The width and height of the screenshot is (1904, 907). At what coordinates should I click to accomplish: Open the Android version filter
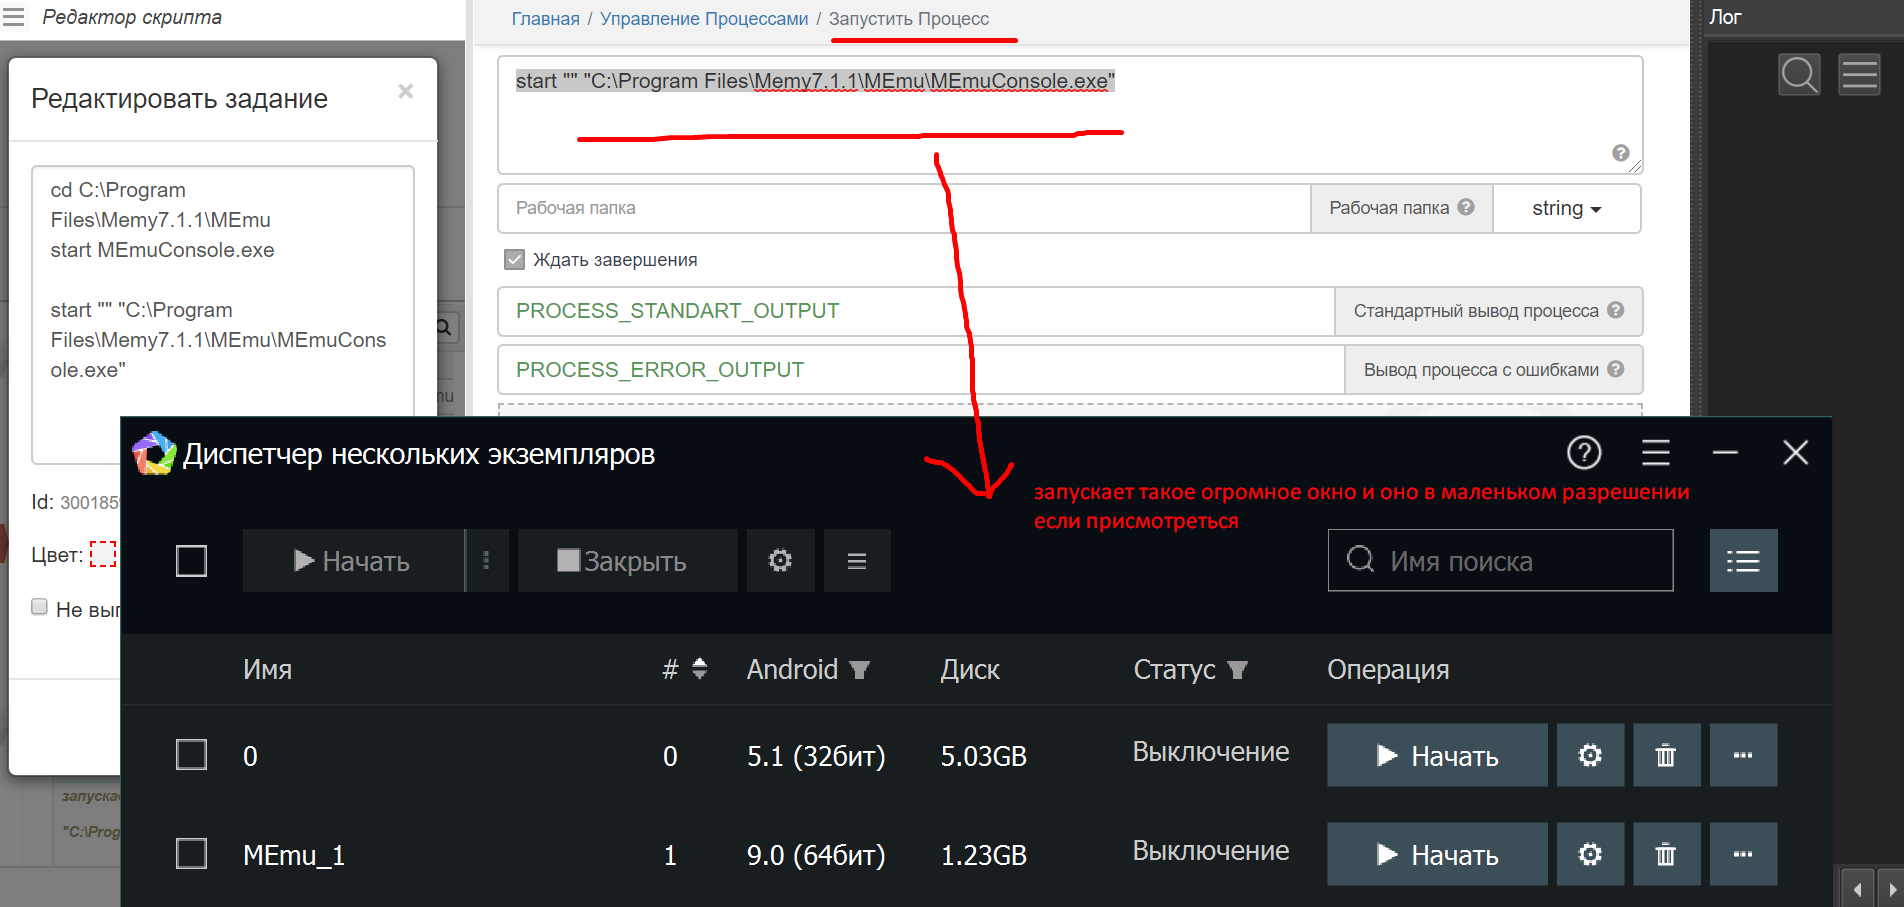(859, 670)
